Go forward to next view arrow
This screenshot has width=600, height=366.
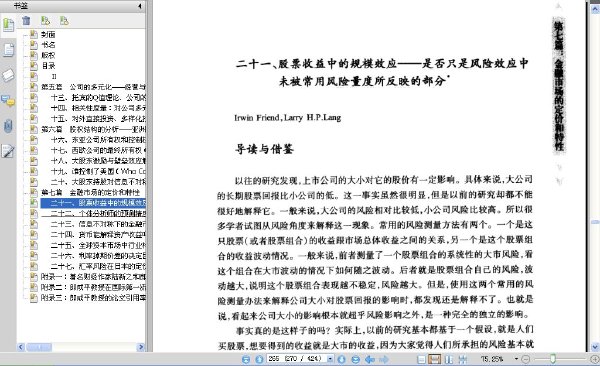pos(383,359)
